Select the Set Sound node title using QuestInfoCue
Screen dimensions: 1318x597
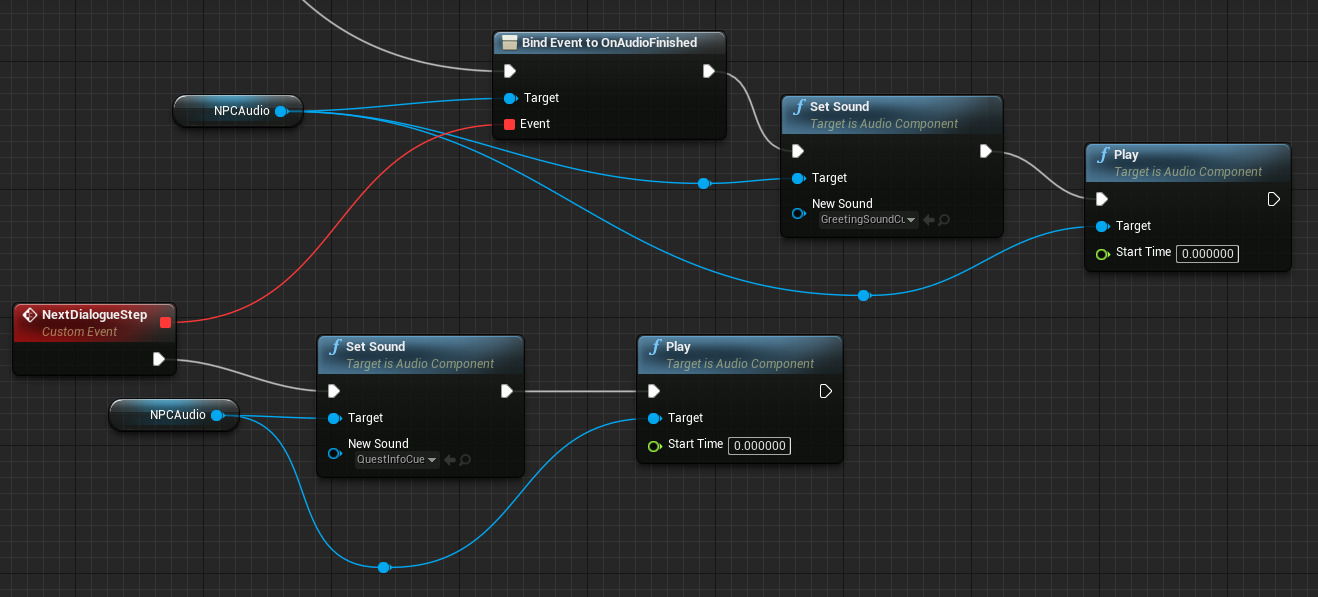(376, 347)
